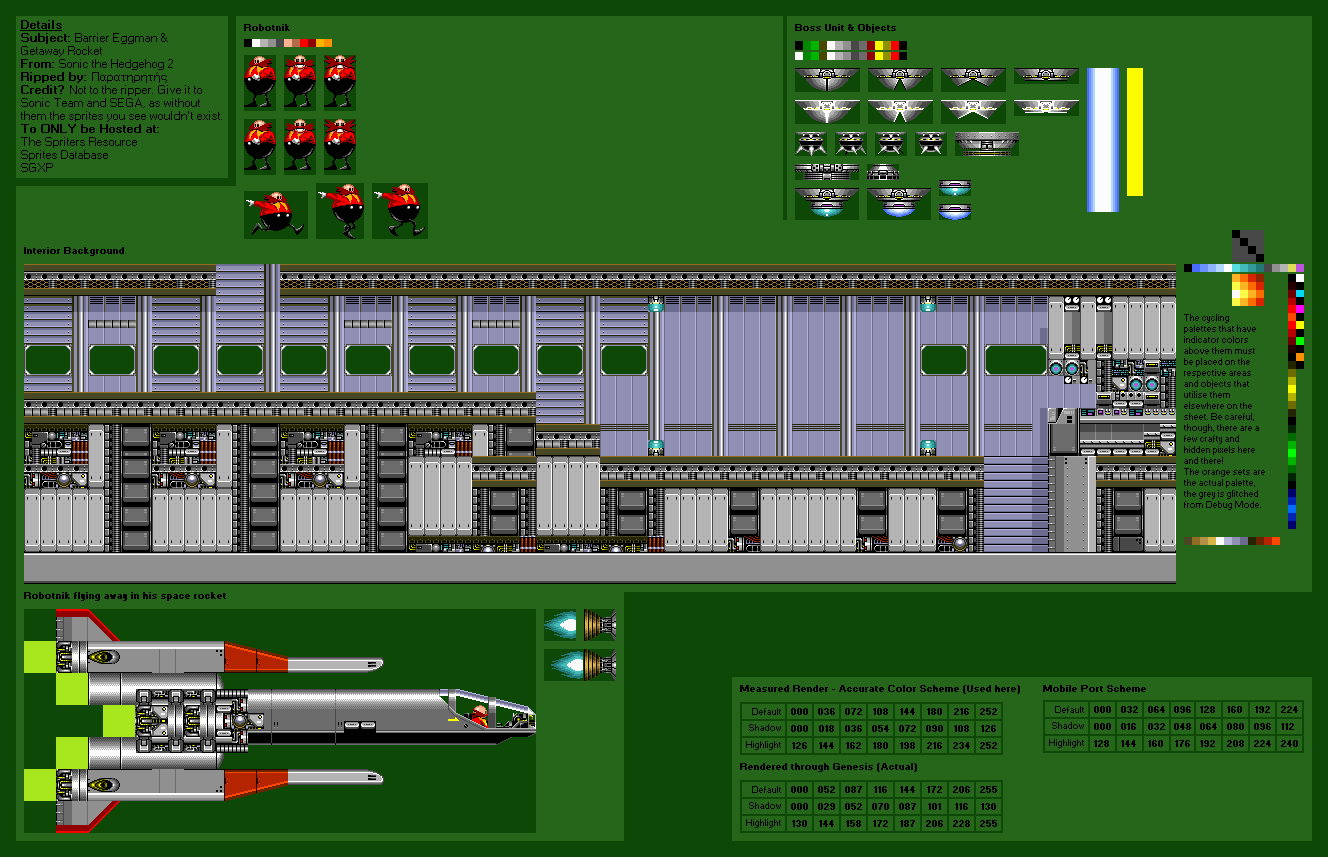1328x857 pixels.
Task: Select the closed white-lit dish starting the second row
Action: pyautogui.click(x=827, y=110)
